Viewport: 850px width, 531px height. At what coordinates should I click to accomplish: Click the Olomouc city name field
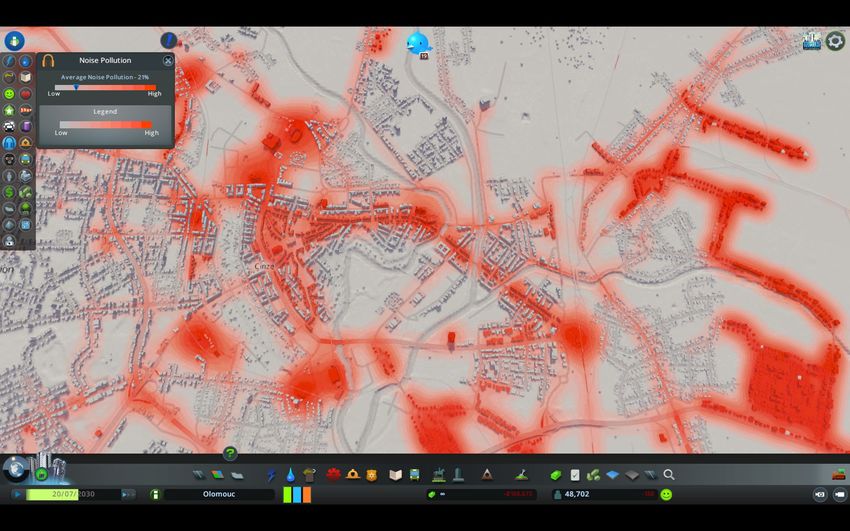click(x=219, y=494)
